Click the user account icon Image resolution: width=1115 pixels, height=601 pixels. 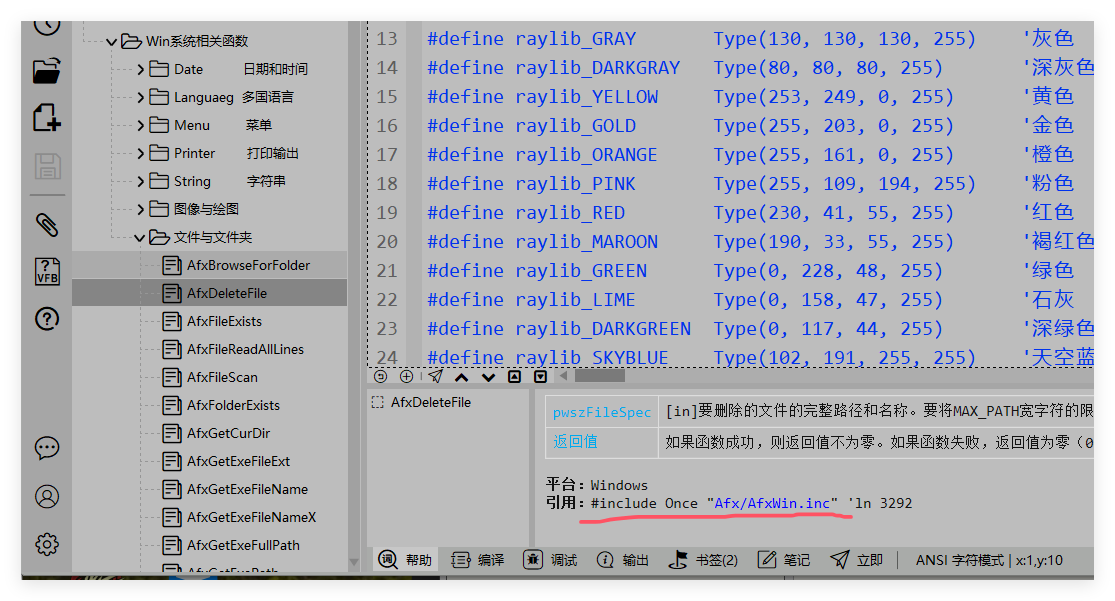pyautogui.click(x=46, y=496)
